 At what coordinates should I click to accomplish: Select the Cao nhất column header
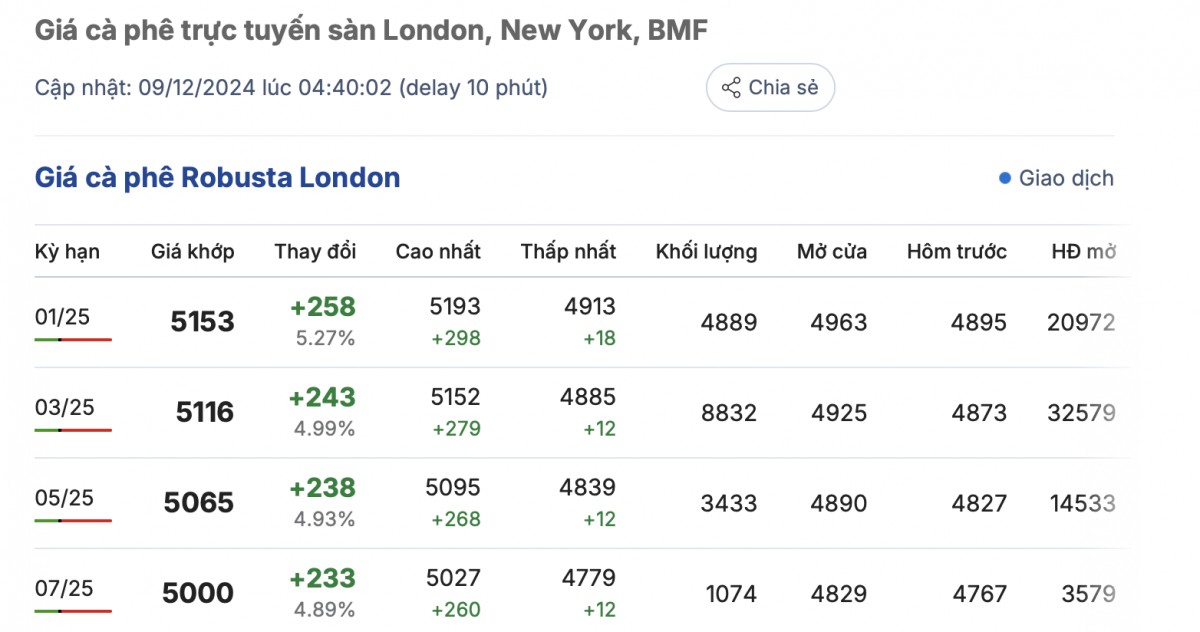point(438,251)
